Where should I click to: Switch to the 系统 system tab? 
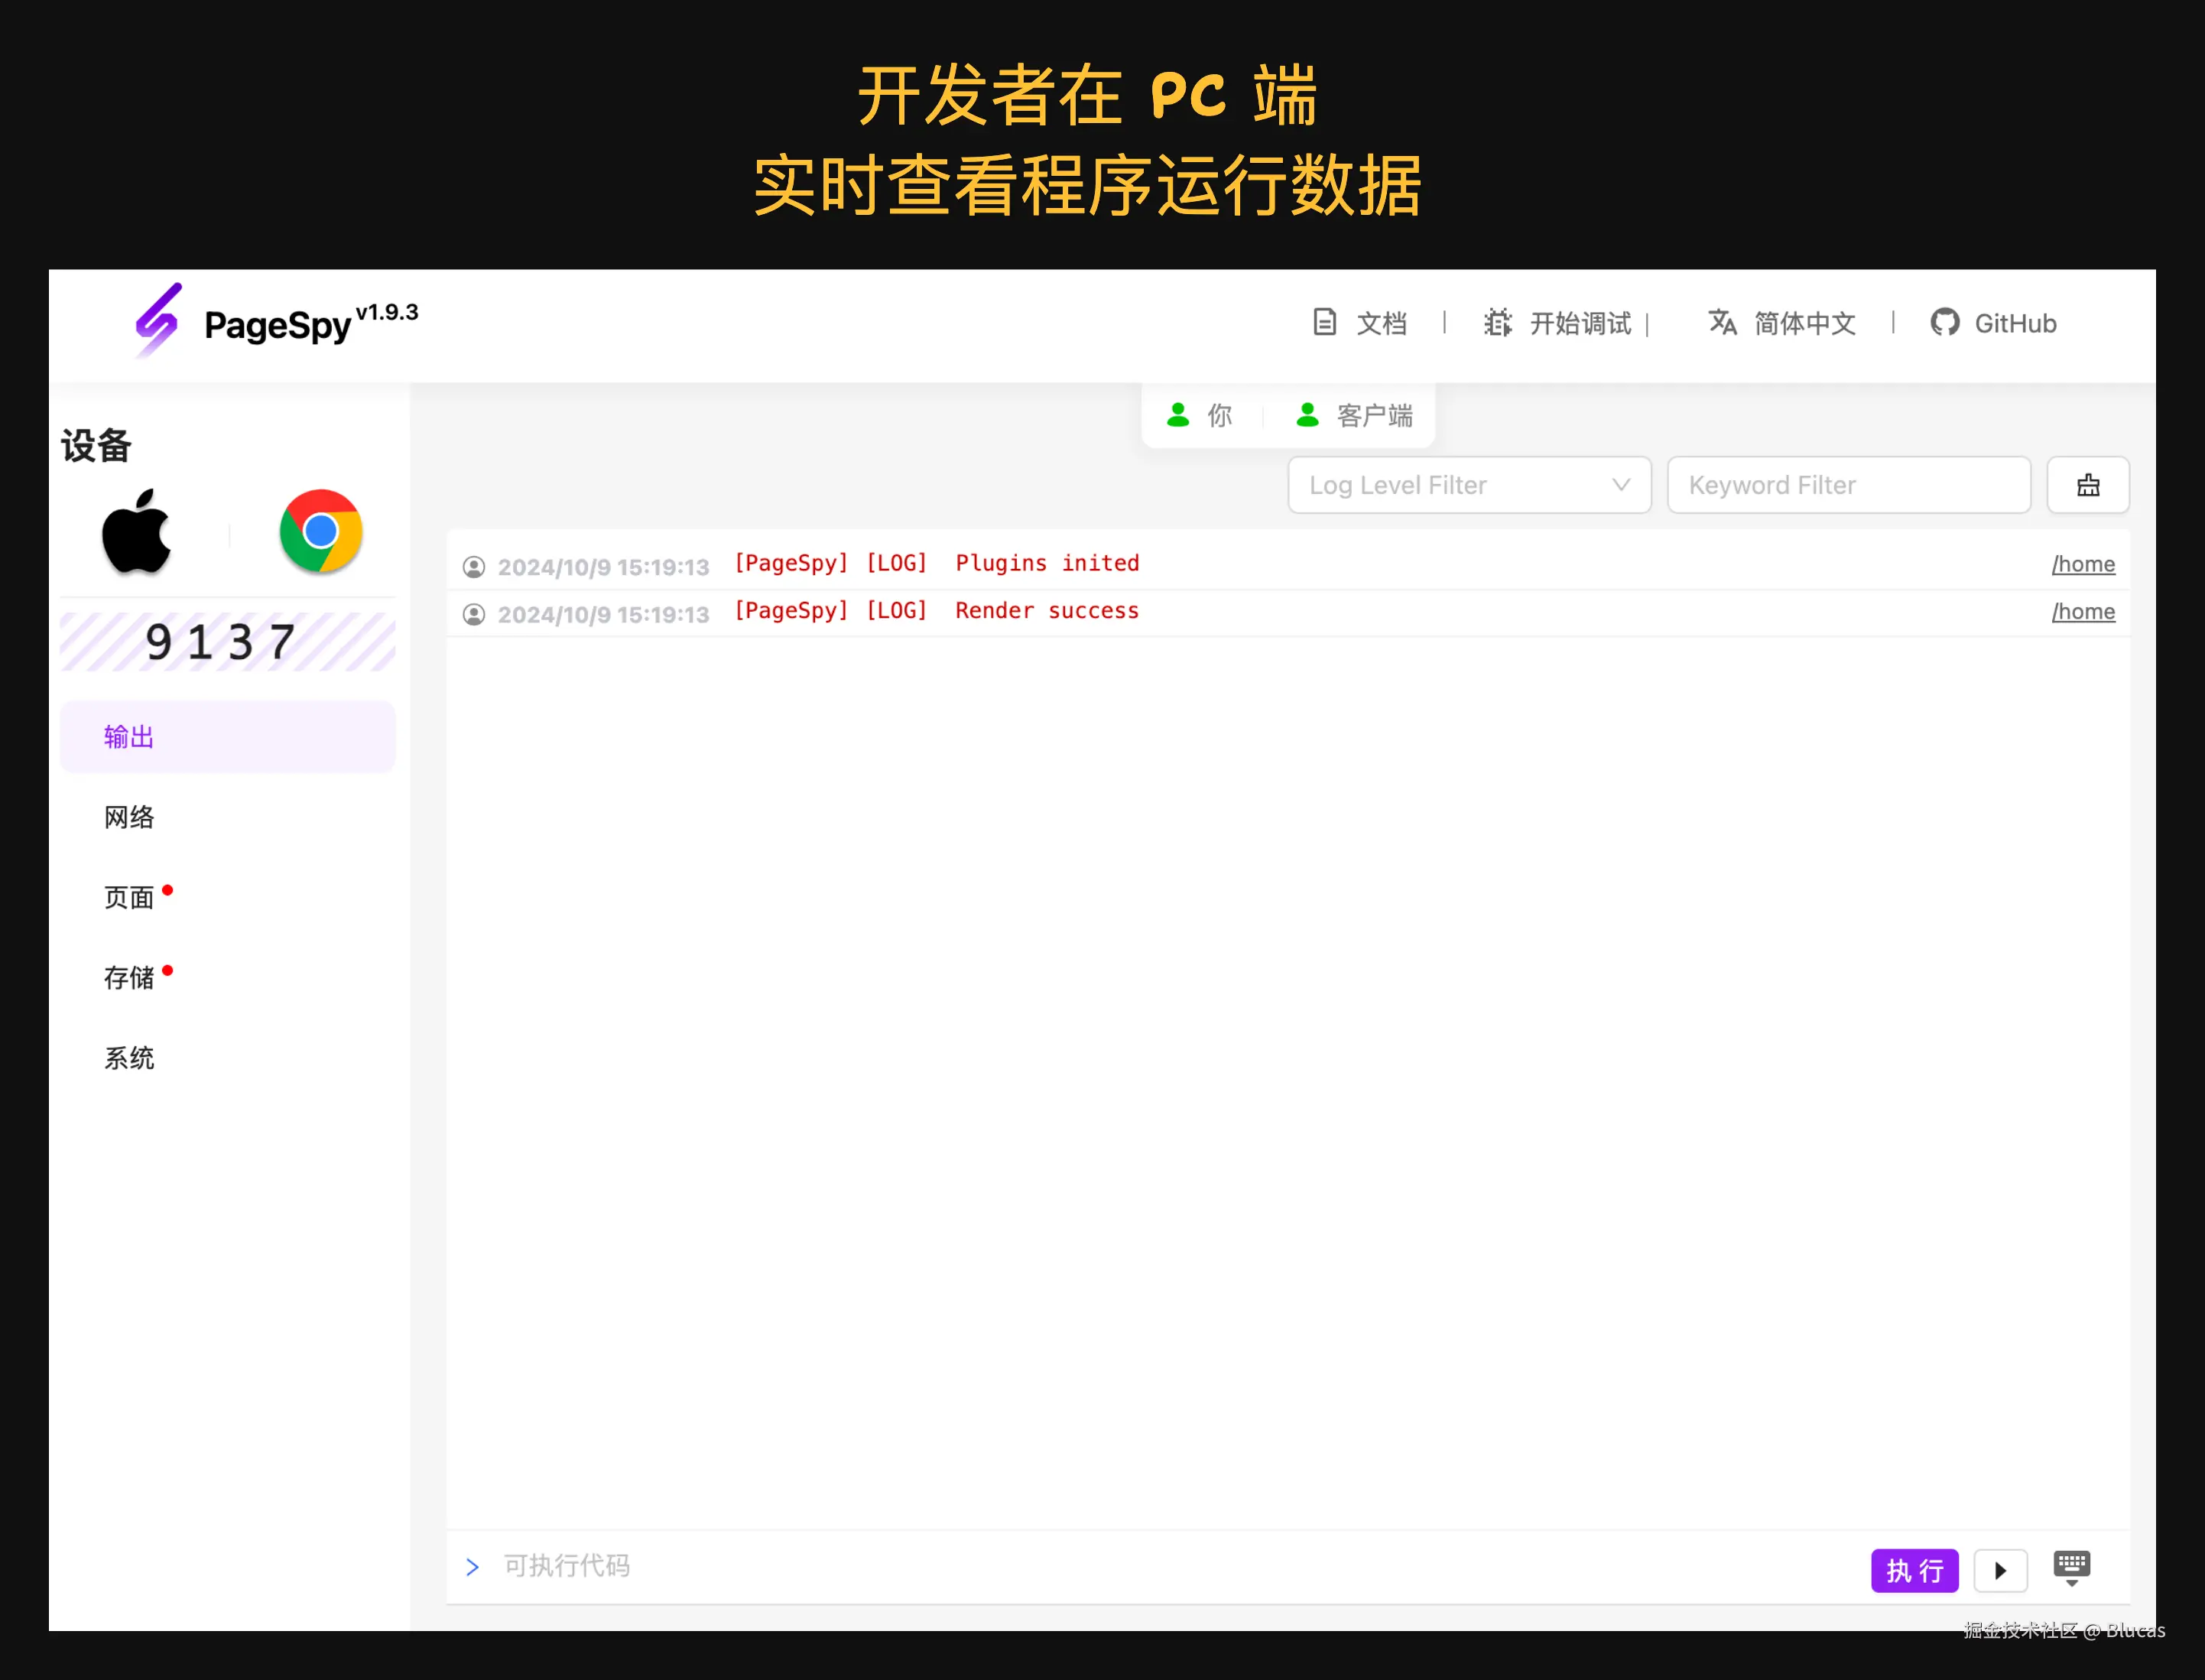point(129,1057)
